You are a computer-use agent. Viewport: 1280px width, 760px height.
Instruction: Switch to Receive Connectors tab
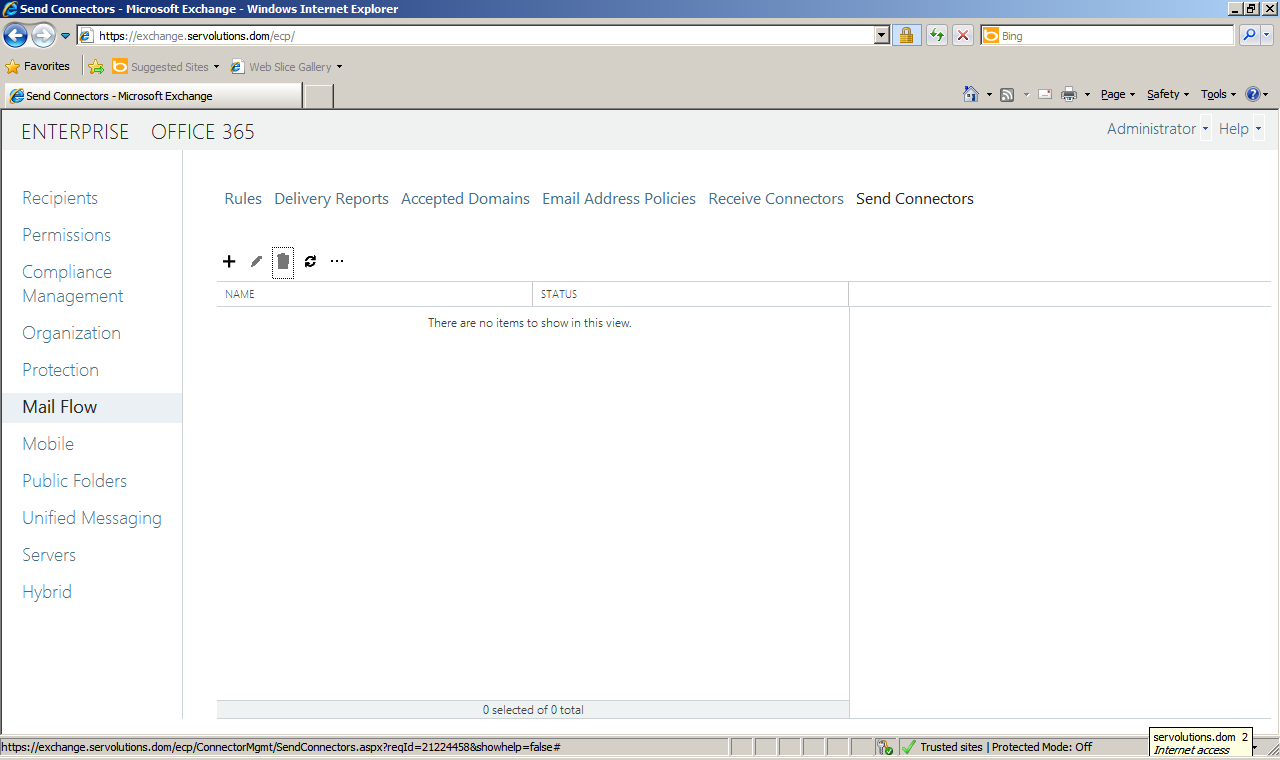776,199
